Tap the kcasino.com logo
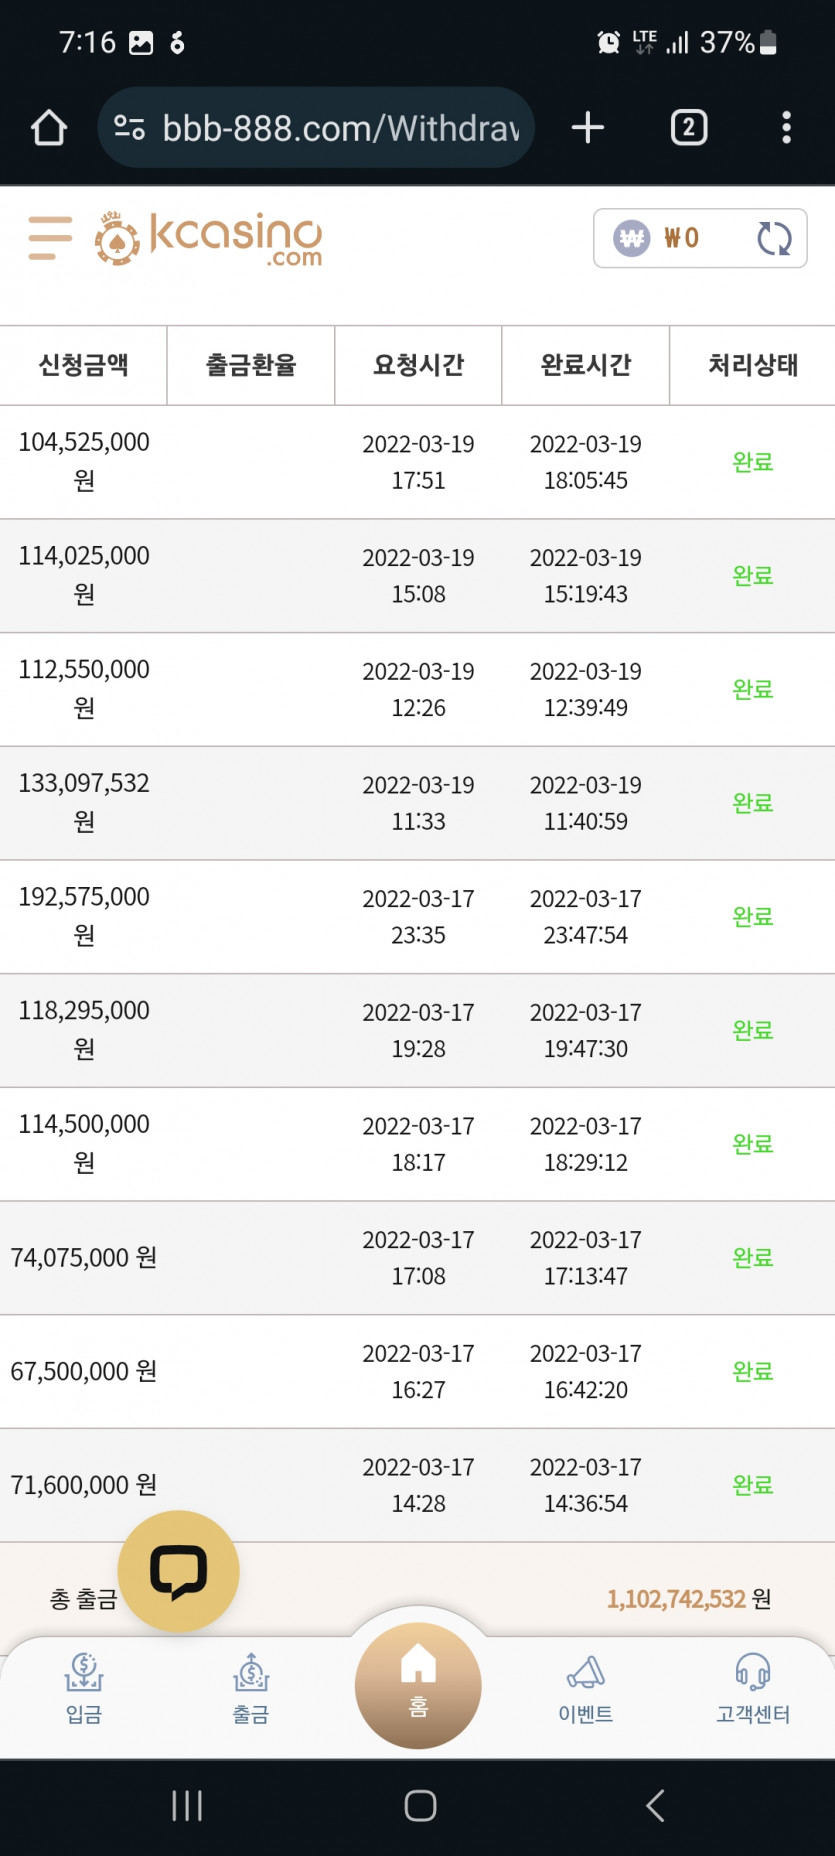 coord(209,239)
